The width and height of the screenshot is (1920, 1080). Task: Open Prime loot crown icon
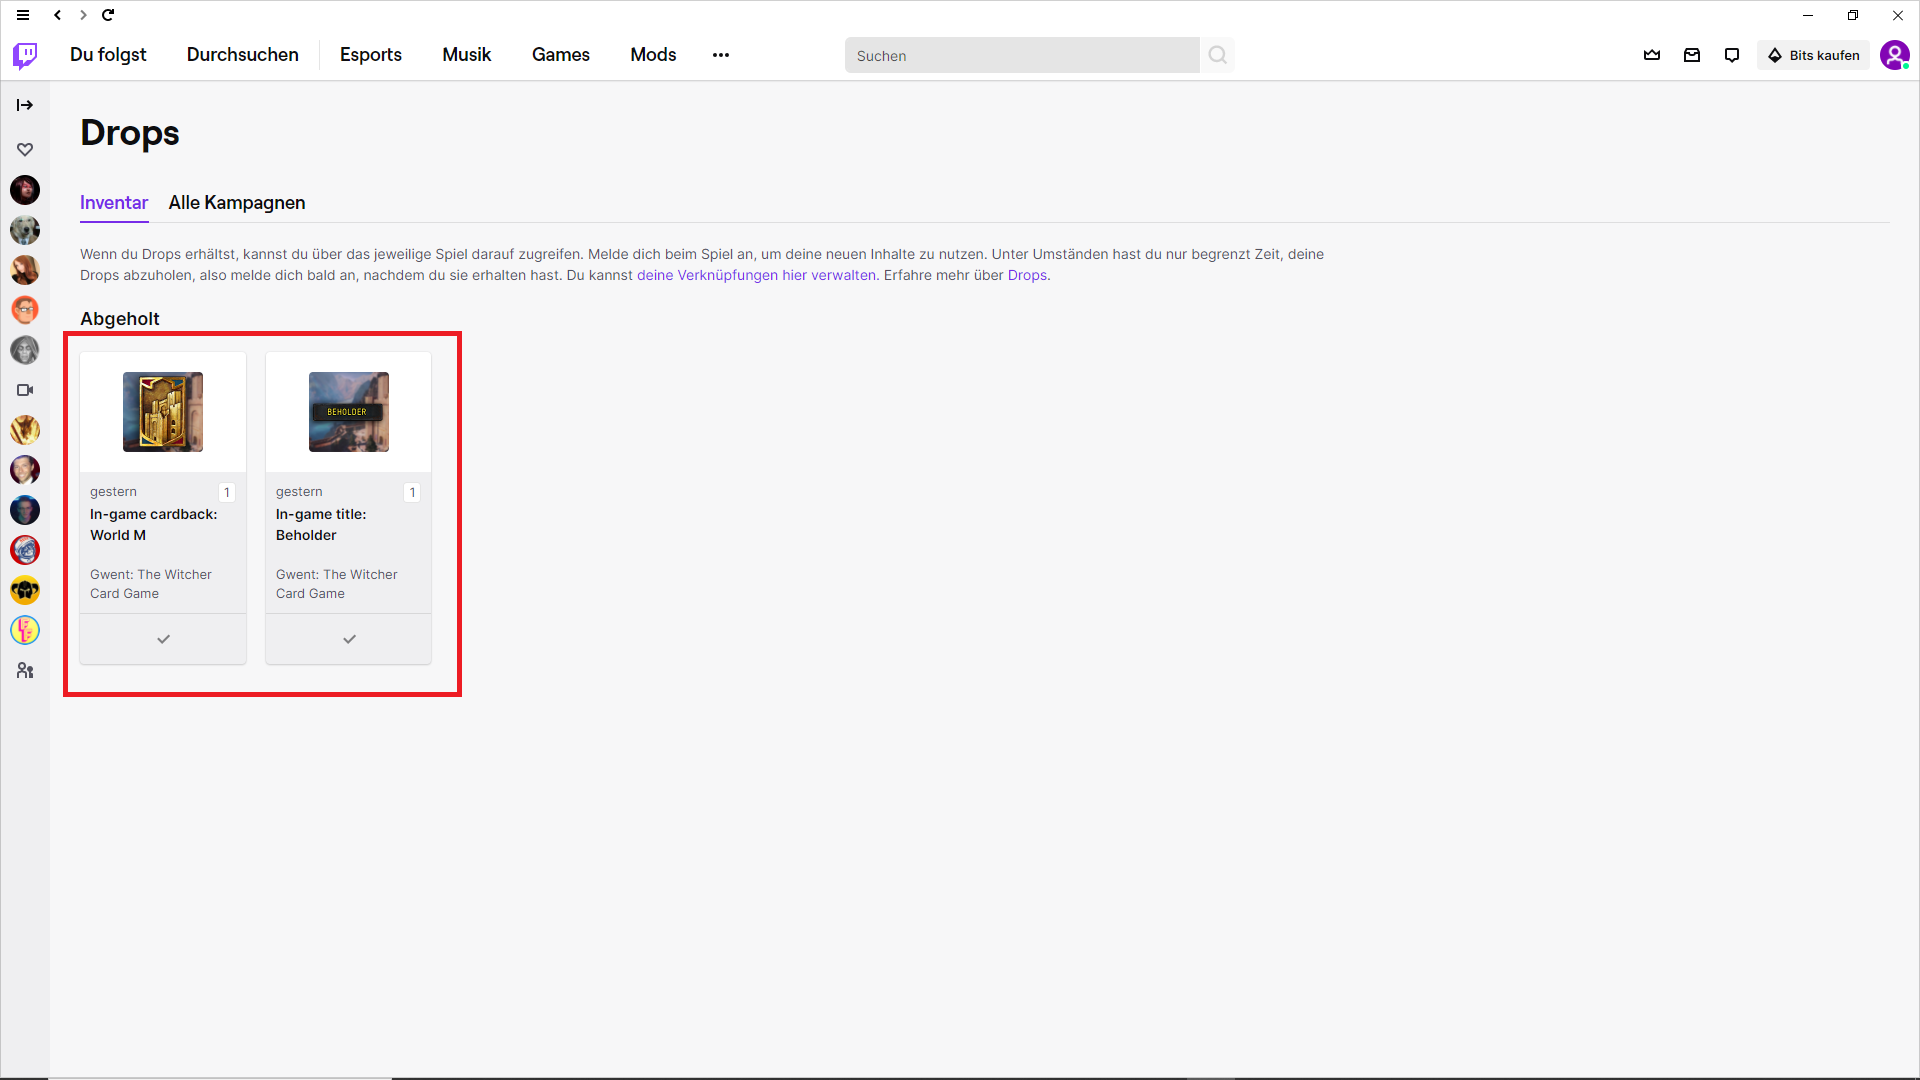click(1652, 55)
